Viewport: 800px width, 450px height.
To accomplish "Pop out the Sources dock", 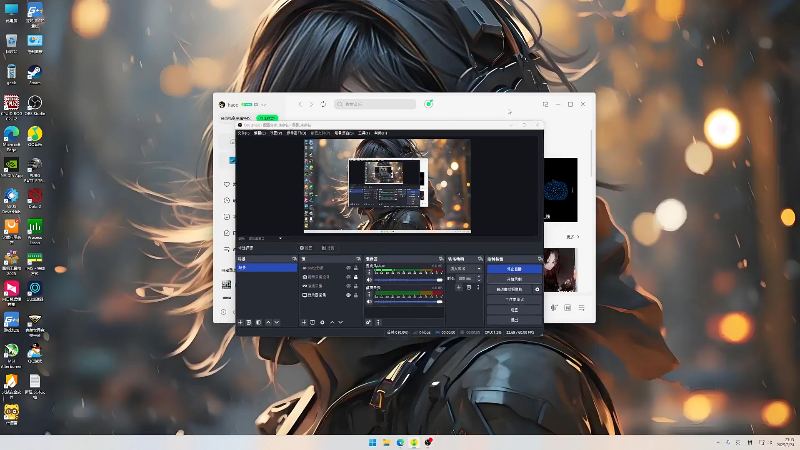I will click(x=358, y=259).
